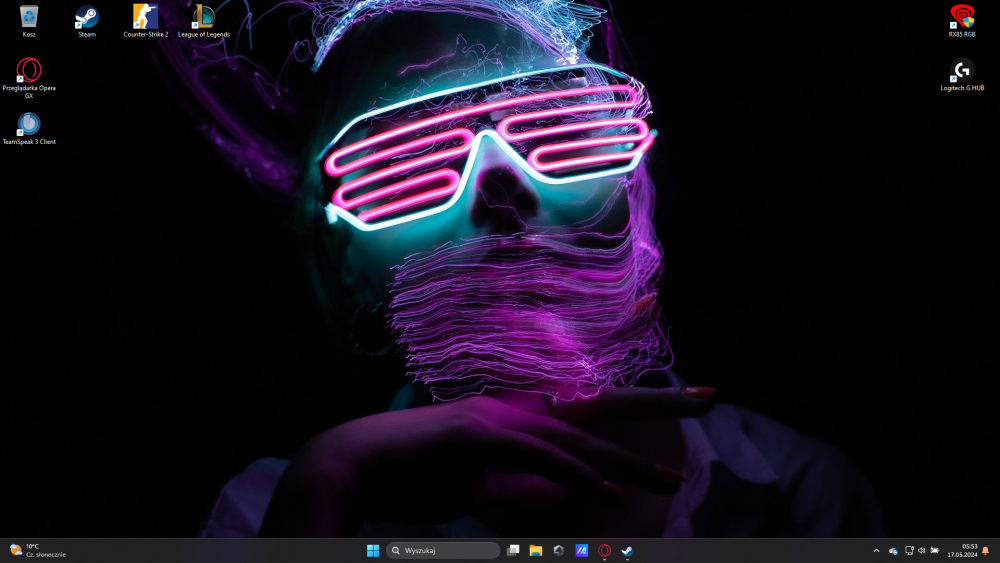The height and width of the screenshot is (563, 1000).
Task: Open the Kosz recycle bin icon
Action: tap(29, 21)
